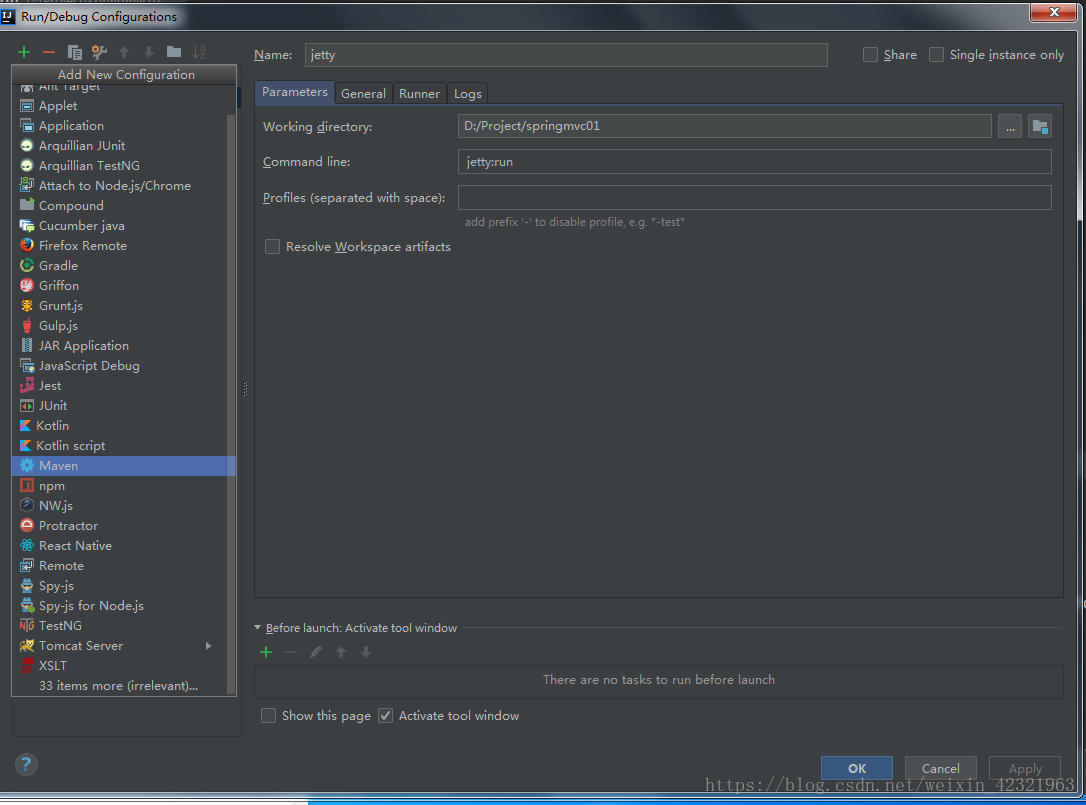Open Edit Defaults wrench icon
This screenshot has height=805, width=1086.
99,52
